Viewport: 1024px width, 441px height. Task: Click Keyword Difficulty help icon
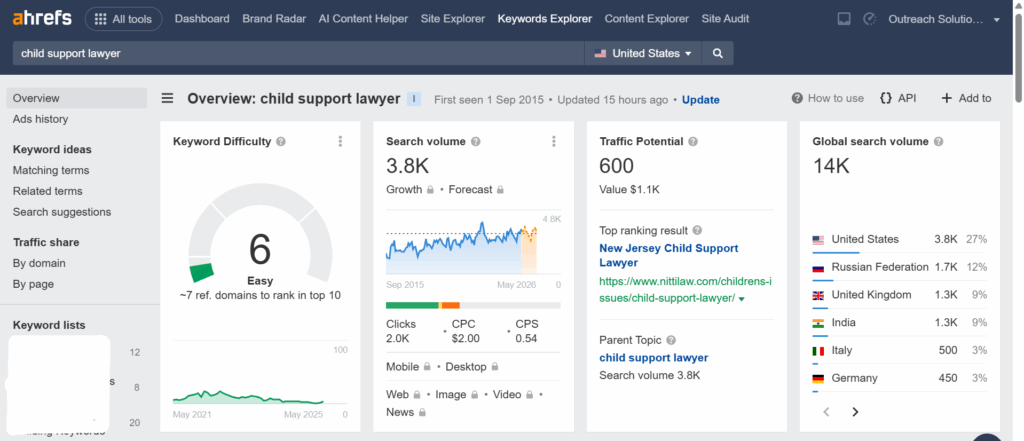coord(281,141)
